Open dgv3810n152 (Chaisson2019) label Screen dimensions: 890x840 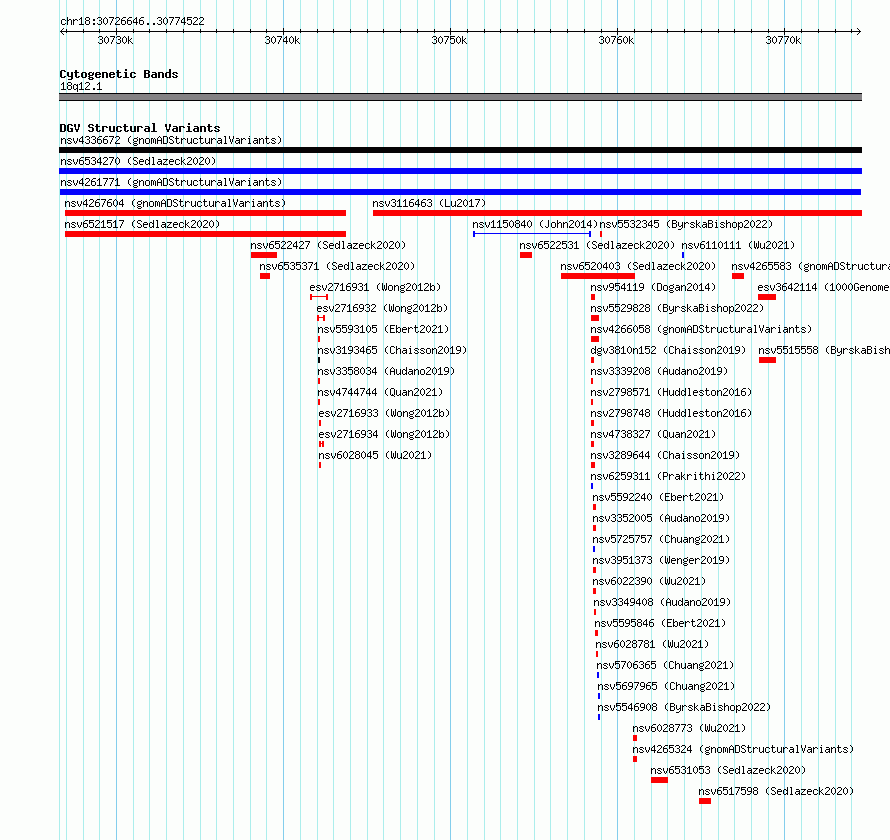point(668,350)
